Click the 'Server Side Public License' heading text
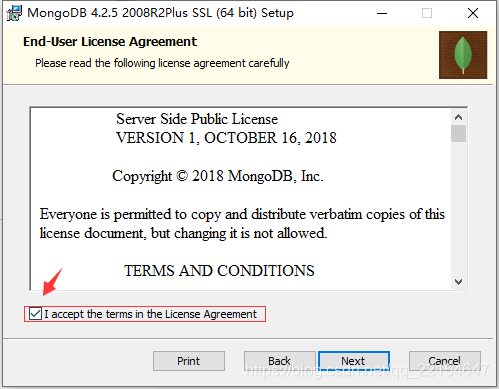This screenshot has width=499, height=389. 197,119
